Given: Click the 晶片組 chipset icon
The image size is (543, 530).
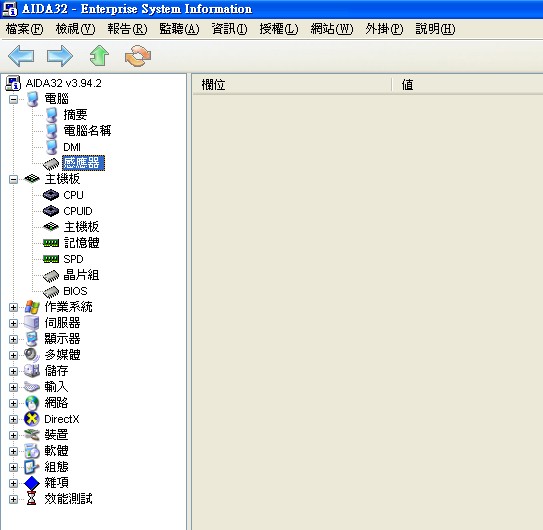Looking at the screenshot, I should (x=51, y=276).
